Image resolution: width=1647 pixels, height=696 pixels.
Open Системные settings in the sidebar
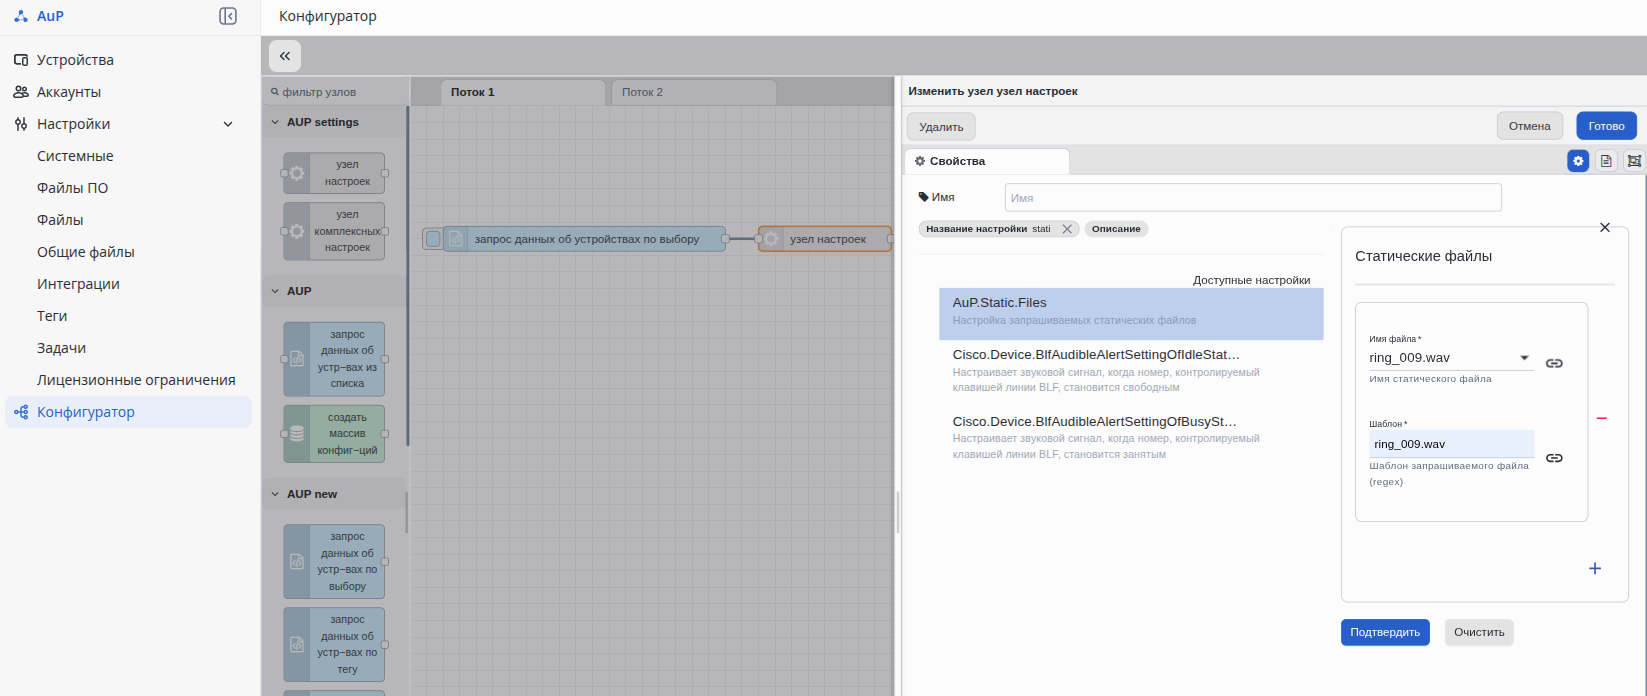(75, 156)
